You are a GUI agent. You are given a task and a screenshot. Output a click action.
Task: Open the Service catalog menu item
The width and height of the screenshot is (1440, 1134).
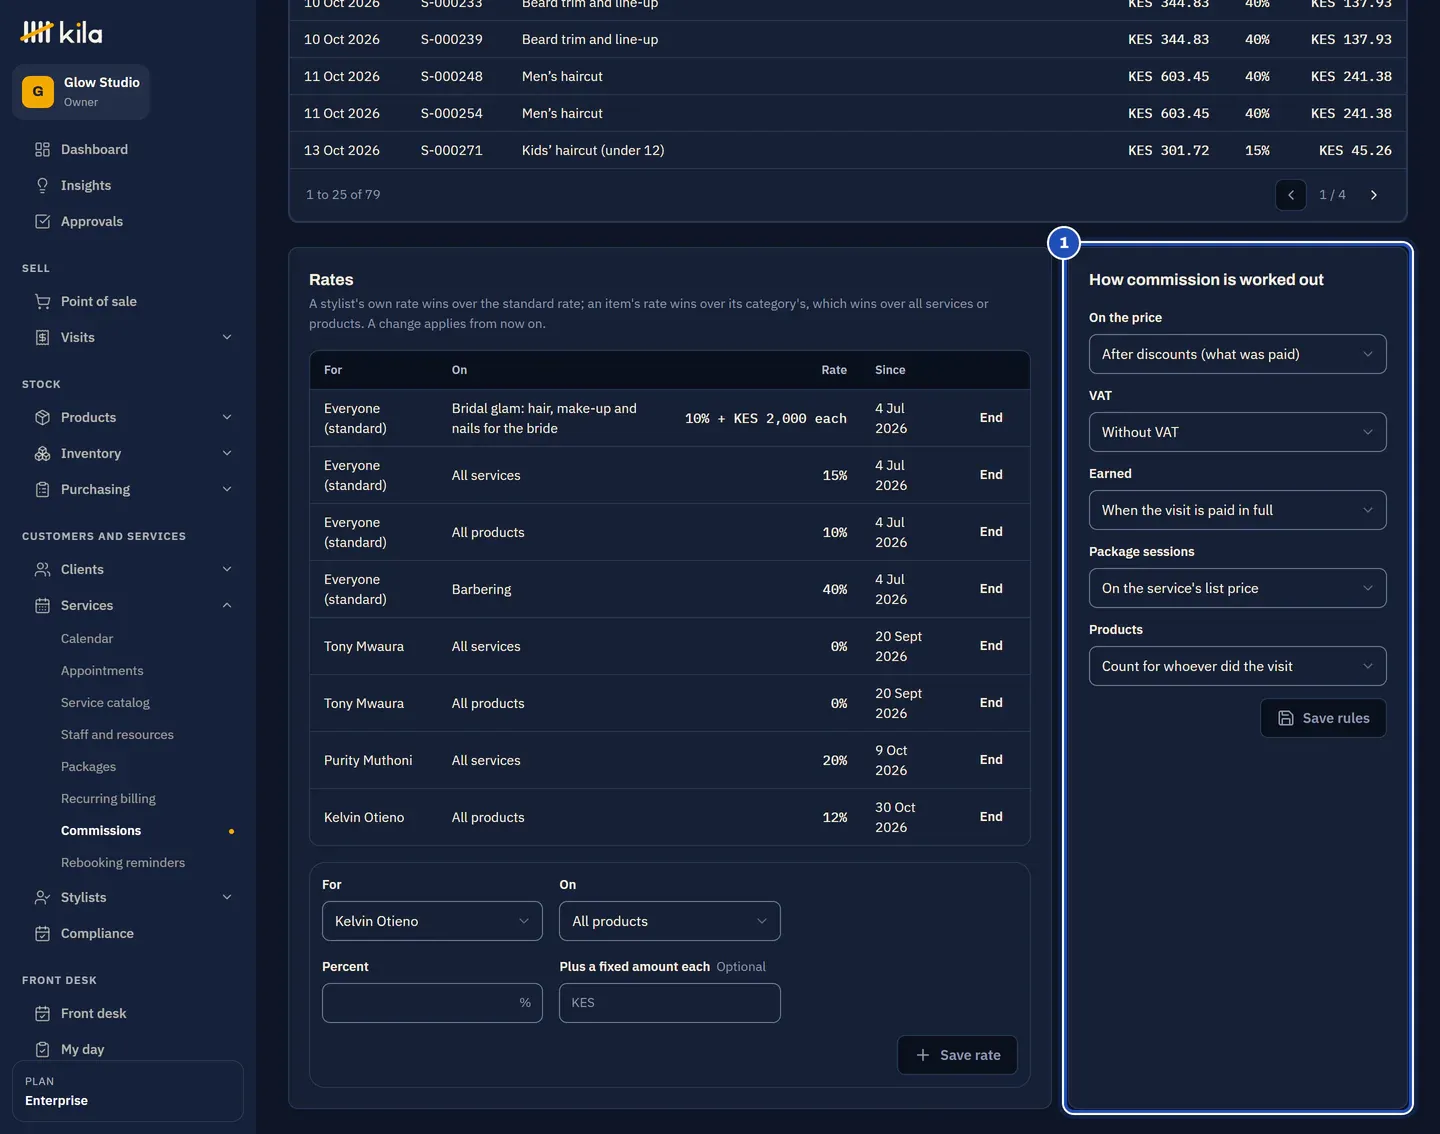[x=105, y=703]
